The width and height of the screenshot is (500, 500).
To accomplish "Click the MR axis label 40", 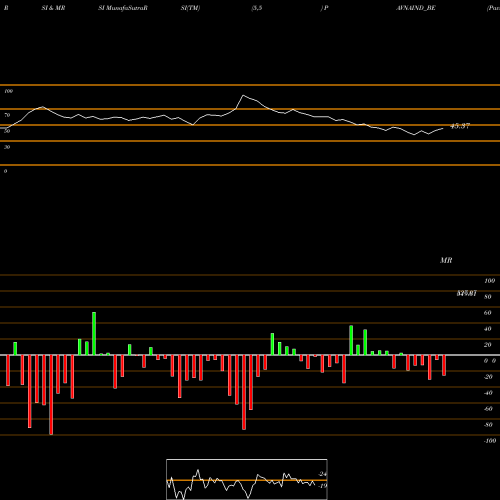I will (x=487, y=329).
